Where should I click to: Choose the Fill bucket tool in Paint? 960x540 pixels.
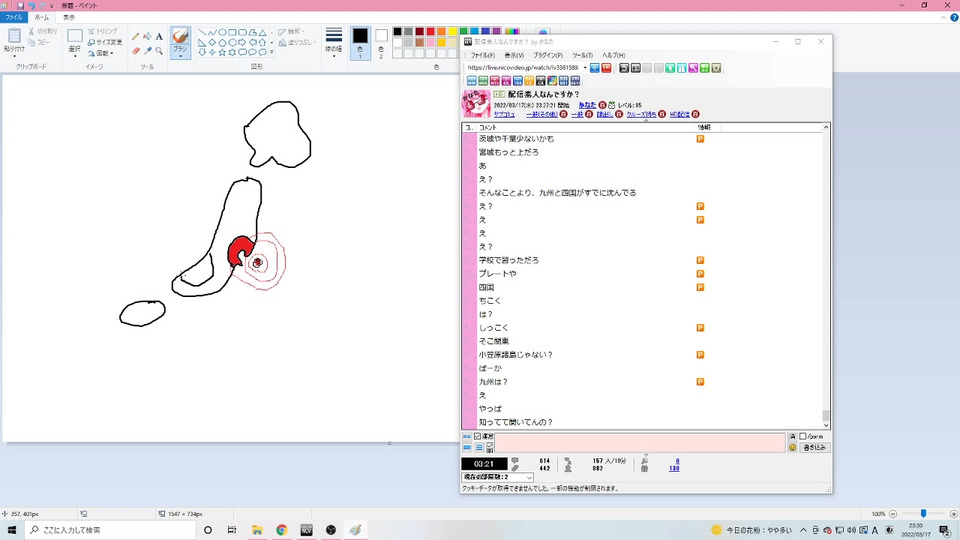coord(147,37)
